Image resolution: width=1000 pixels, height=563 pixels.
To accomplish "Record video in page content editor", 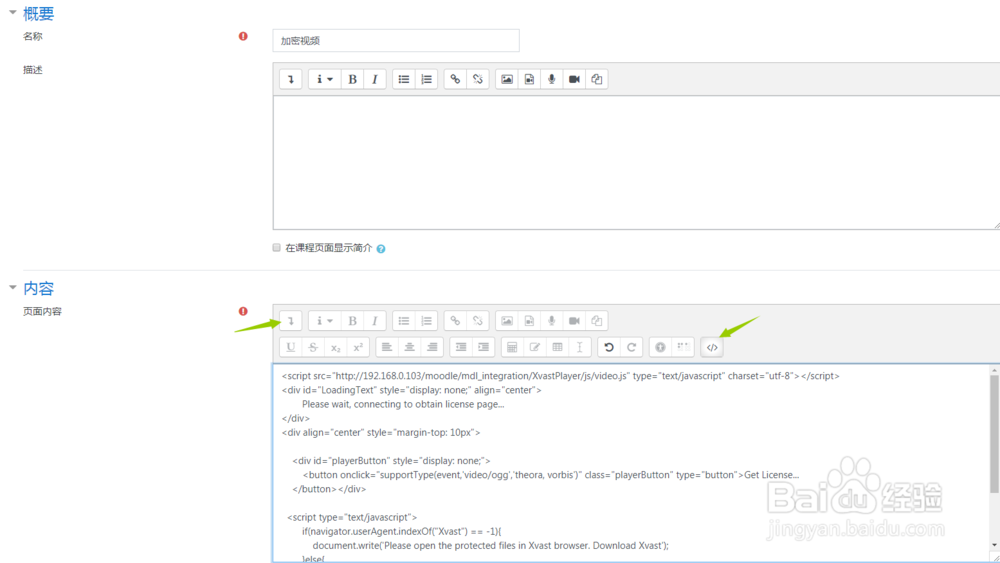I will click(574, 321).
